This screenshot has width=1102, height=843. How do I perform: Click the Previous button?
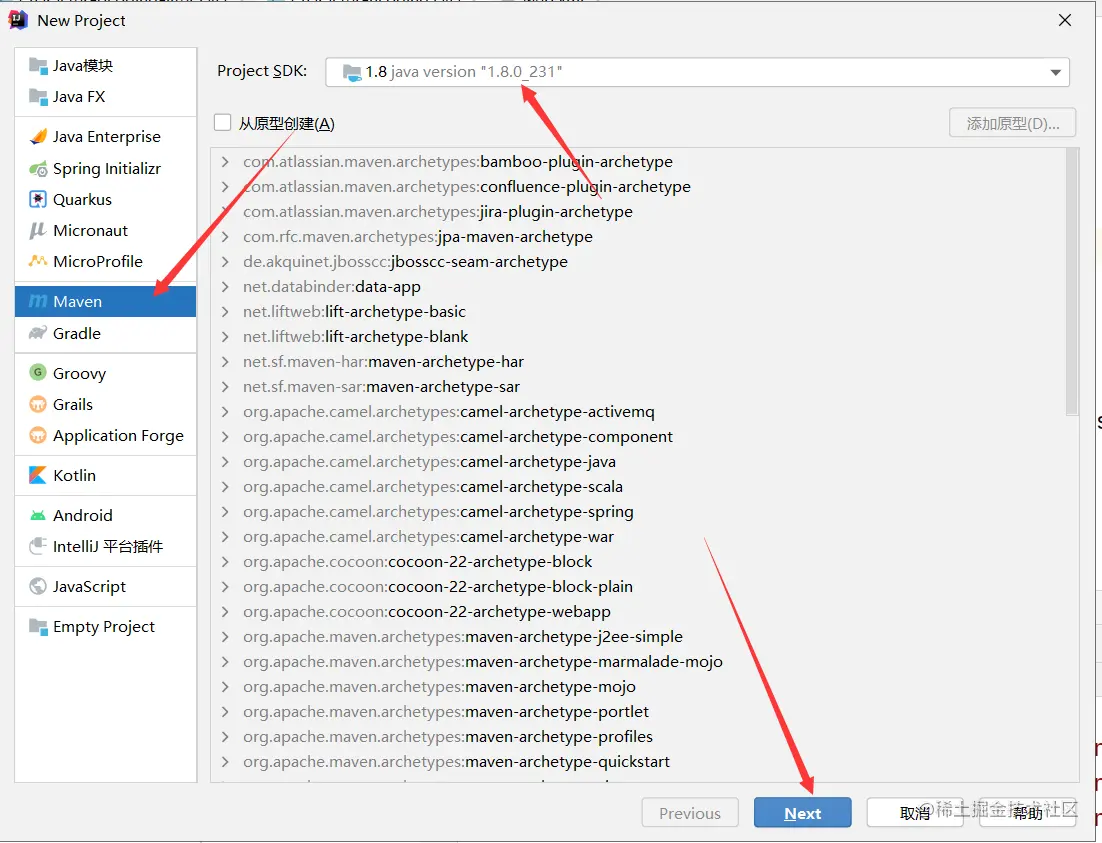click(689, 813)
